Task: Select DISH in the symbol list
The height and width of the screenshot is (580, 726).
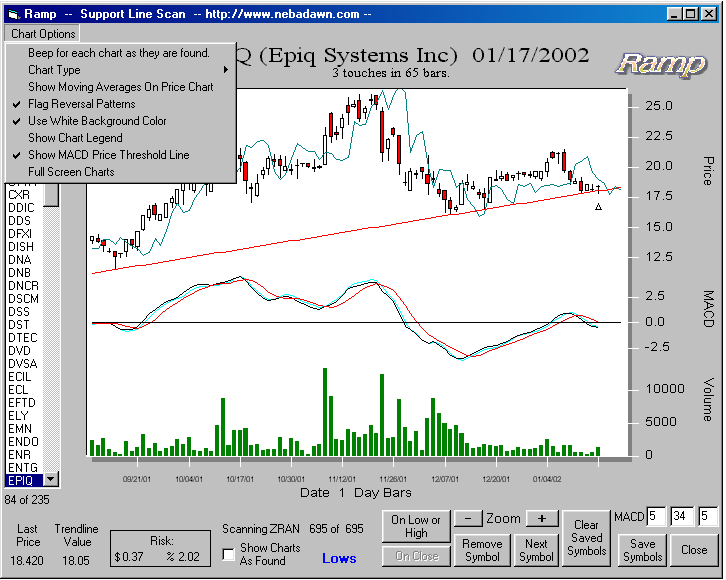Action: click(24, 247)
